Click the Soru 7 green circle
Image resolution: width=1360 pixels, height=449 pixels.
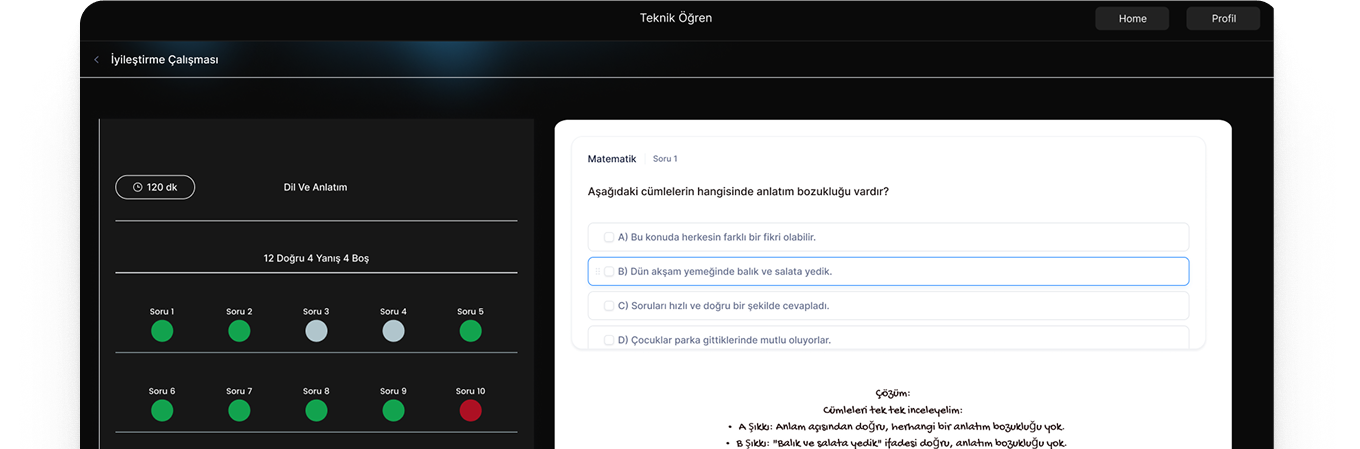coord(239,410)
